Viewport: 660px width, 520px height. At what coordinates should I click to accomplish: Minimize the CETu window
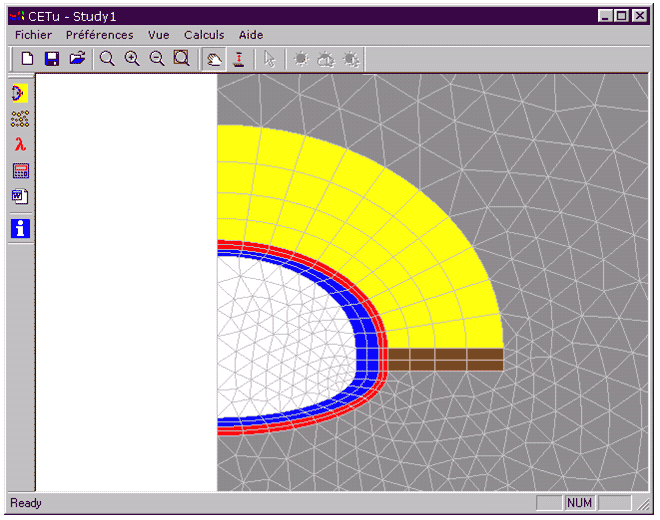tap(605, 16)
